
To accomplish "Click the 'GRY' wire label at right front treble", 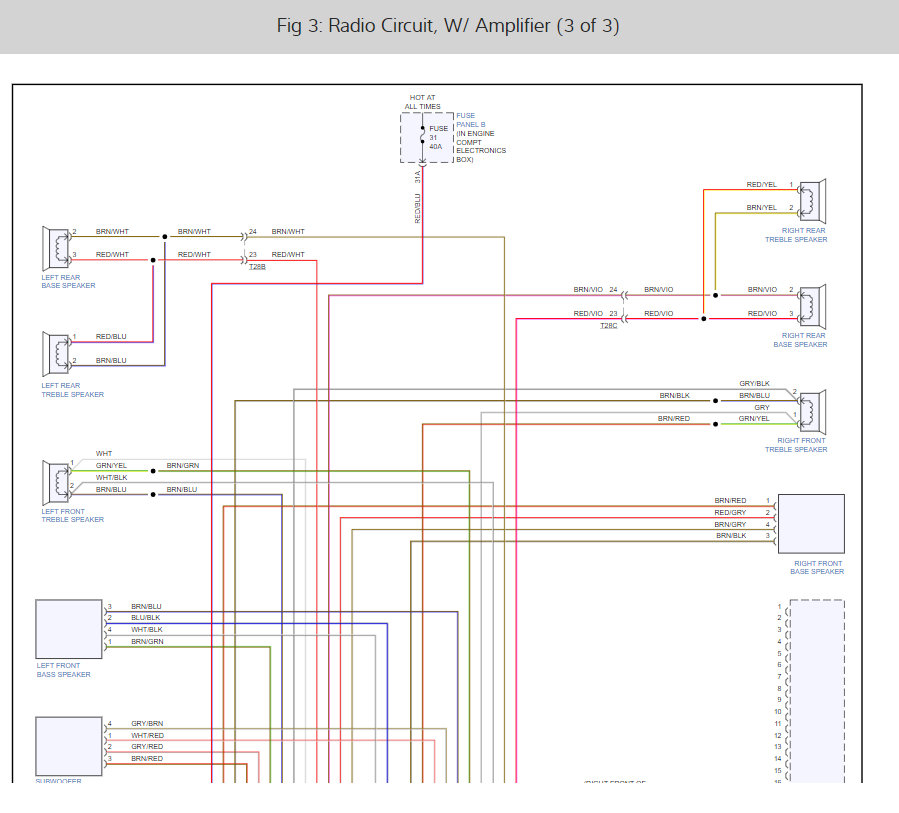I will pos(762,408).
